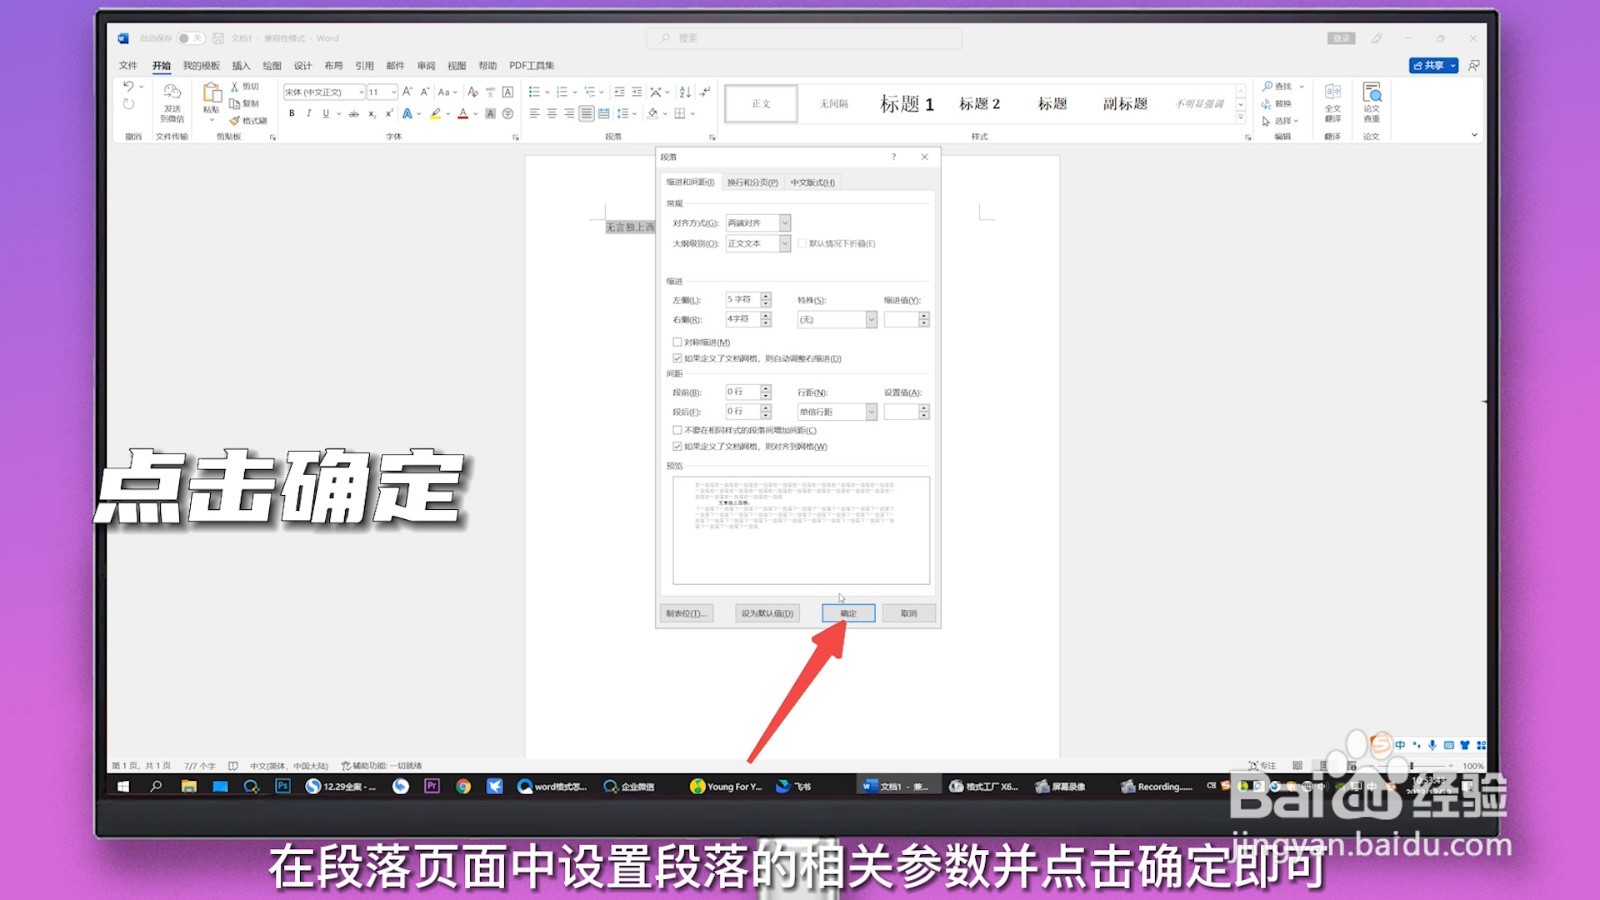Click the Find magnifier icon in ribbon
This screenshot has width=1600, height=900.
coord(1268,87)
